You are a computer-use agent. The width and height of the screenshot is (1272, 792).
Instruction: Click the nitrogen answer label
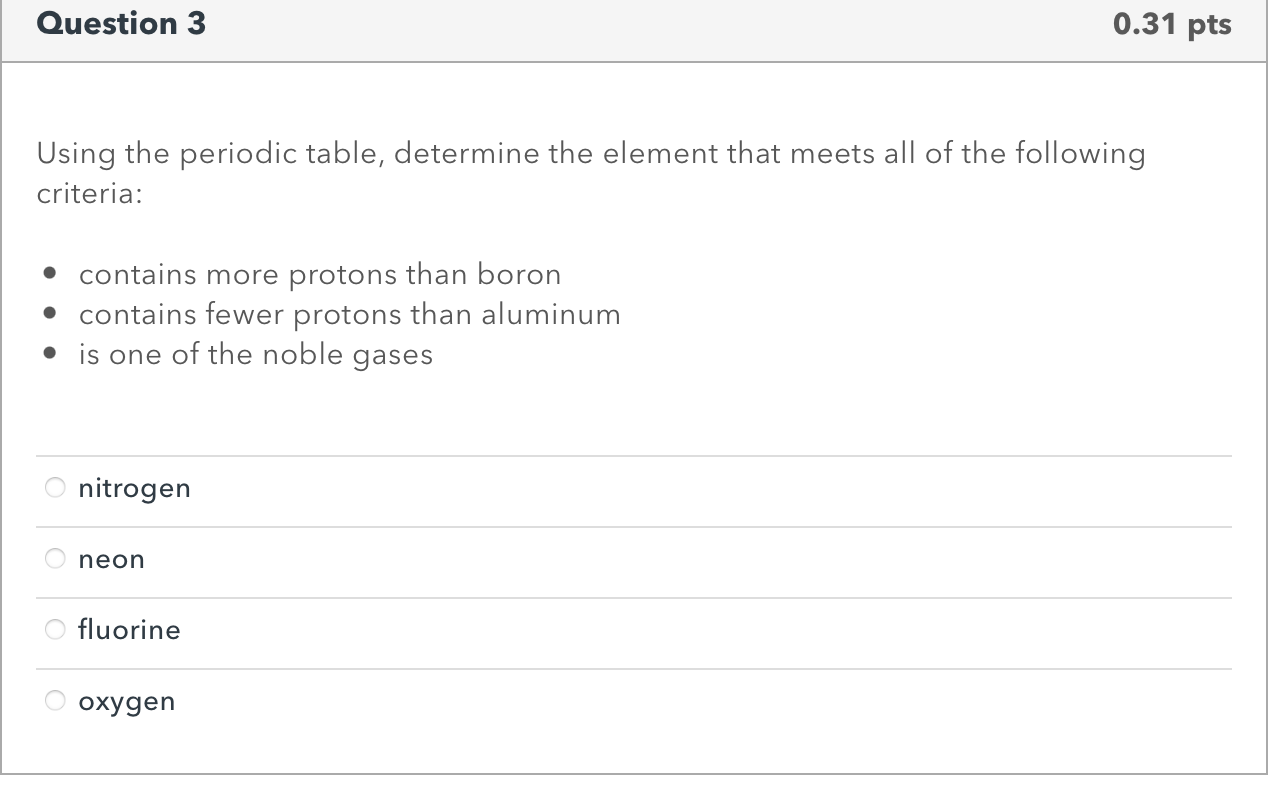[x=134, y=488]
